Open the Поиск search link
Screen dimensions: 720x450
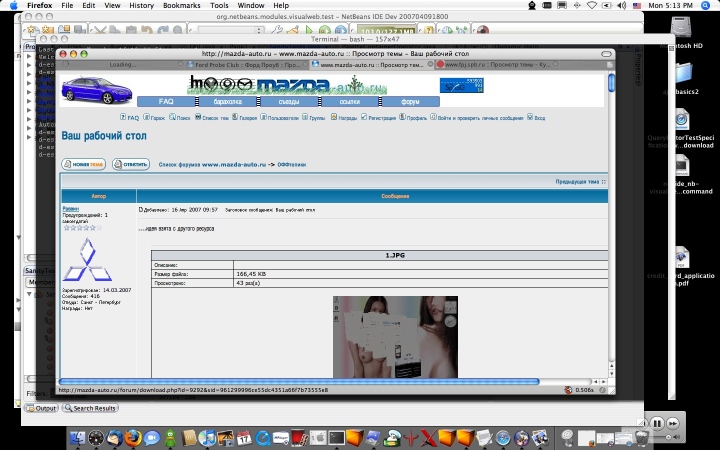[x=180, y=118]
